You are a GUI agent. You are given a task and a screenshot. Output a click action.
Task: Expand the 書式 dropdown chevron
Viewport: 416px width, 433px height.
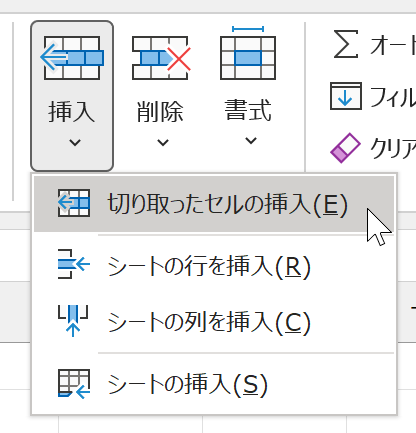pyautogui.click(x=251, y=141)
